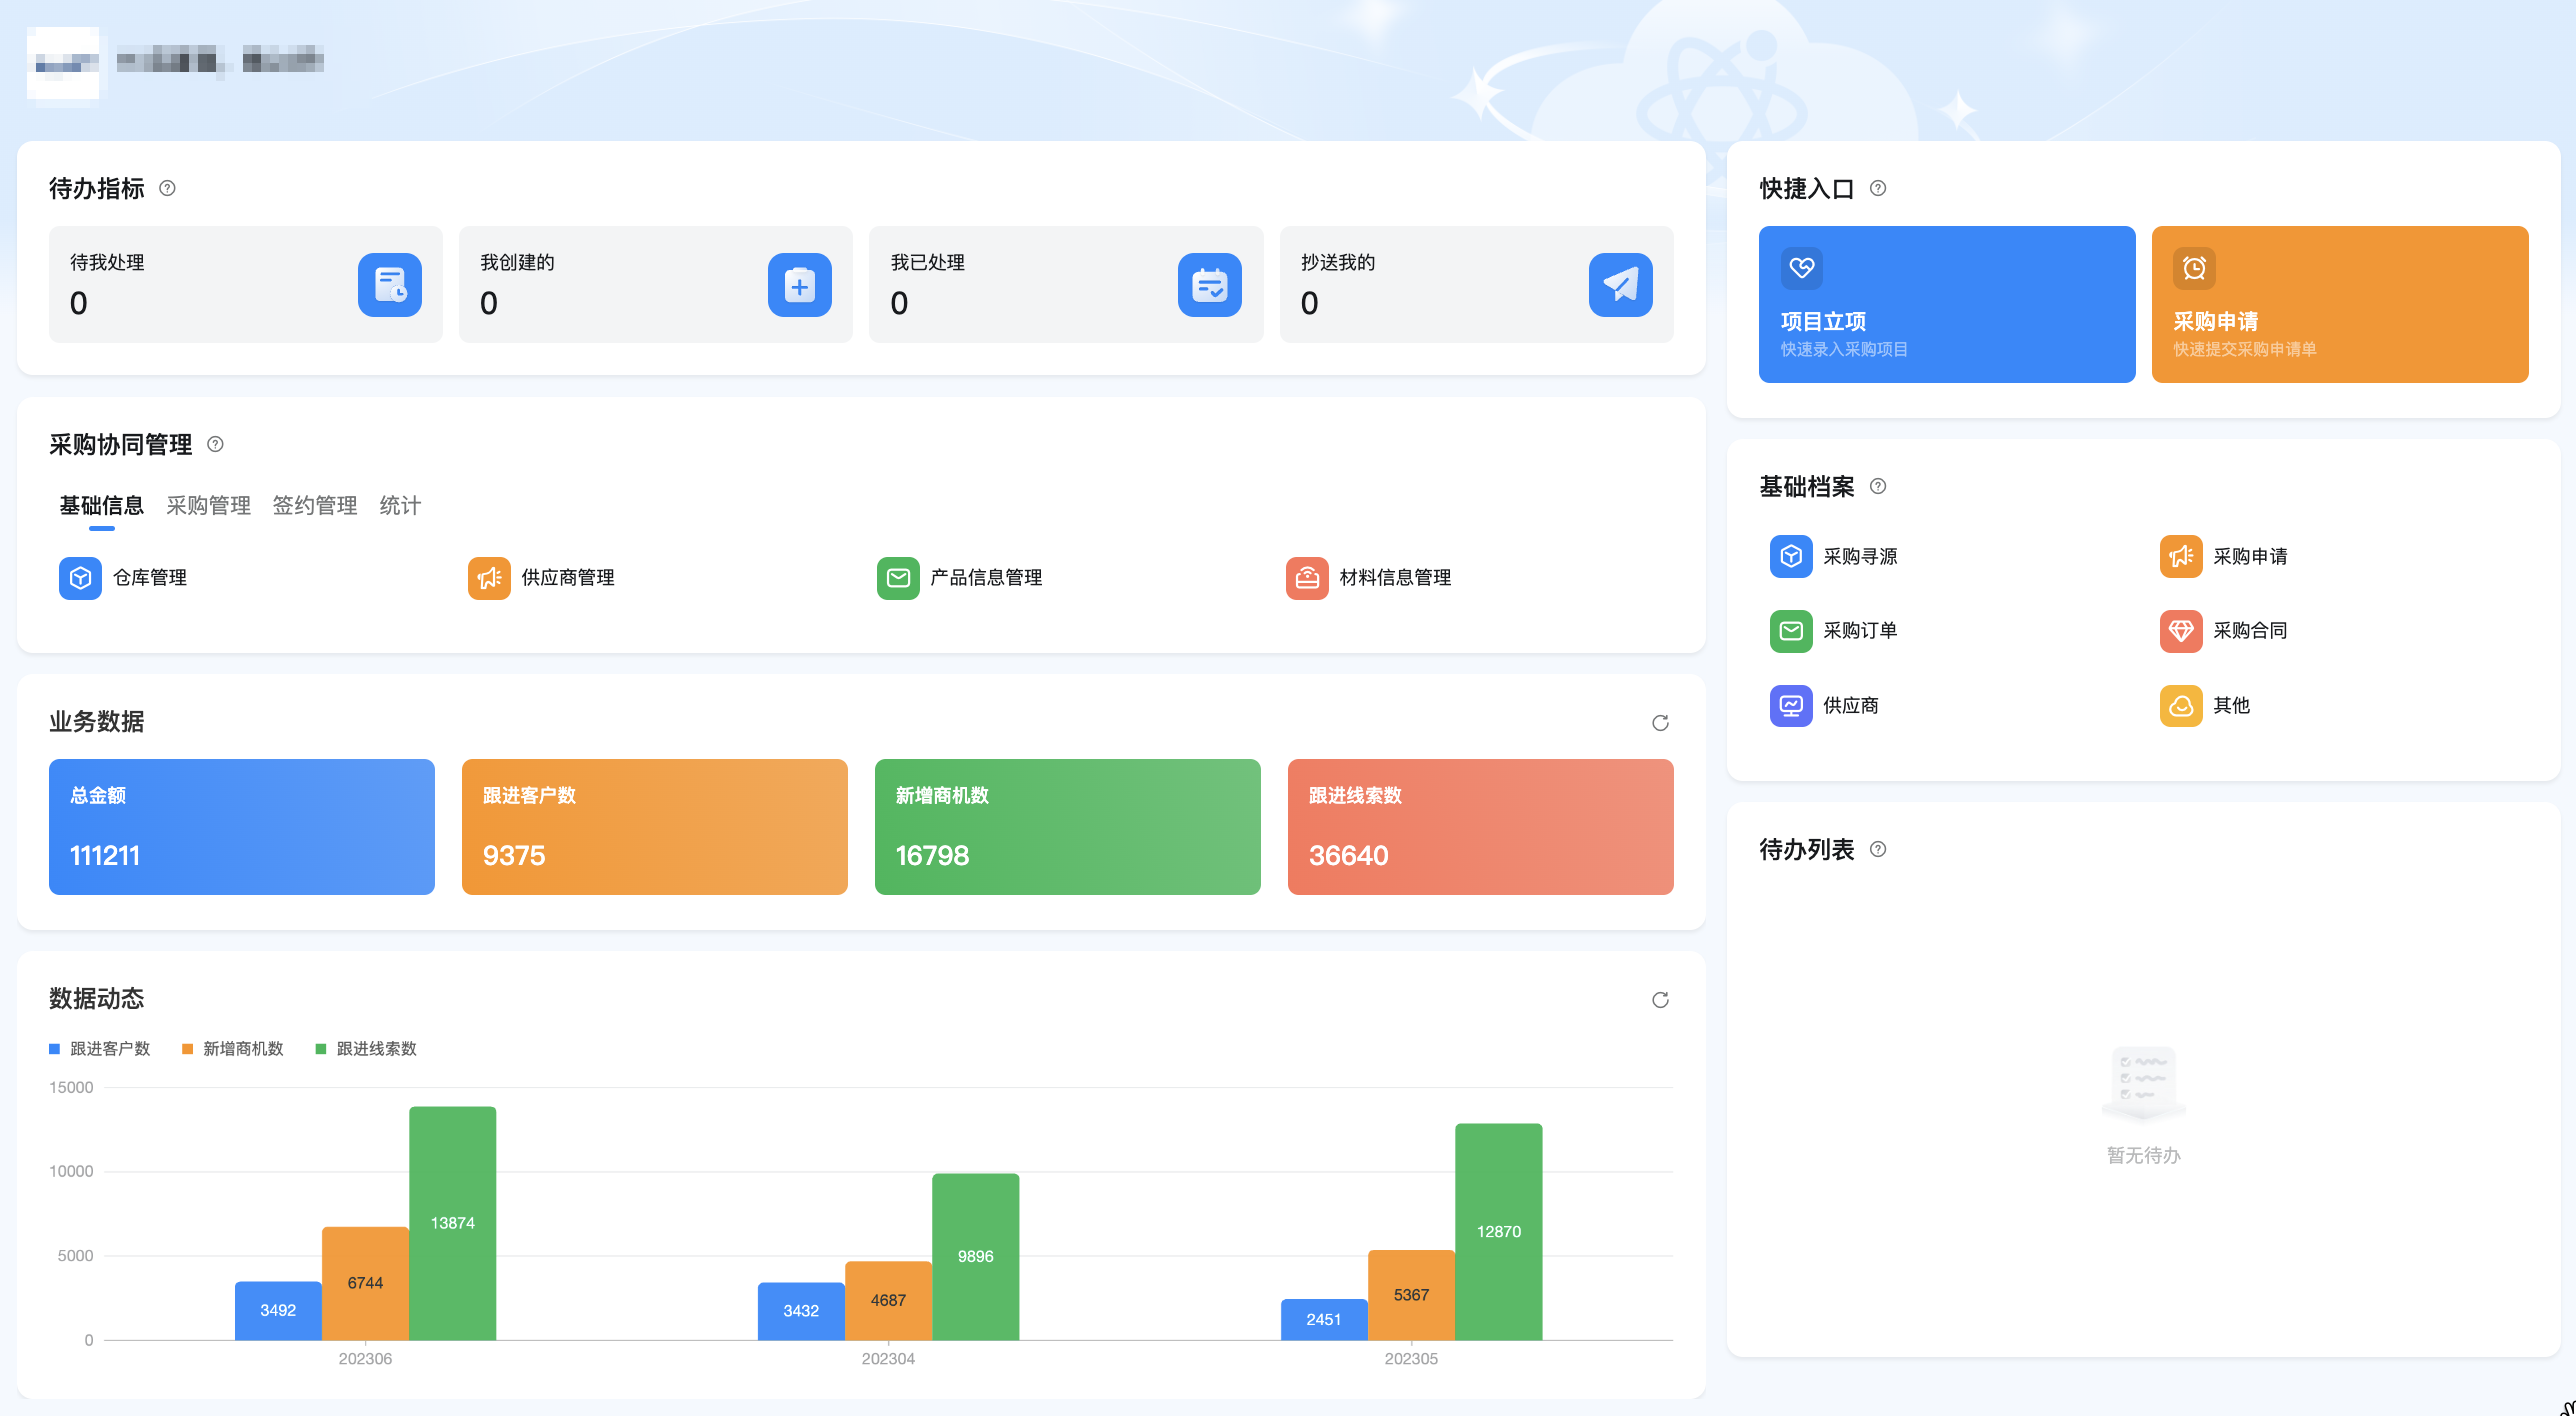
Task: Show help tooltip beside 待办指标
Action: 168,188
